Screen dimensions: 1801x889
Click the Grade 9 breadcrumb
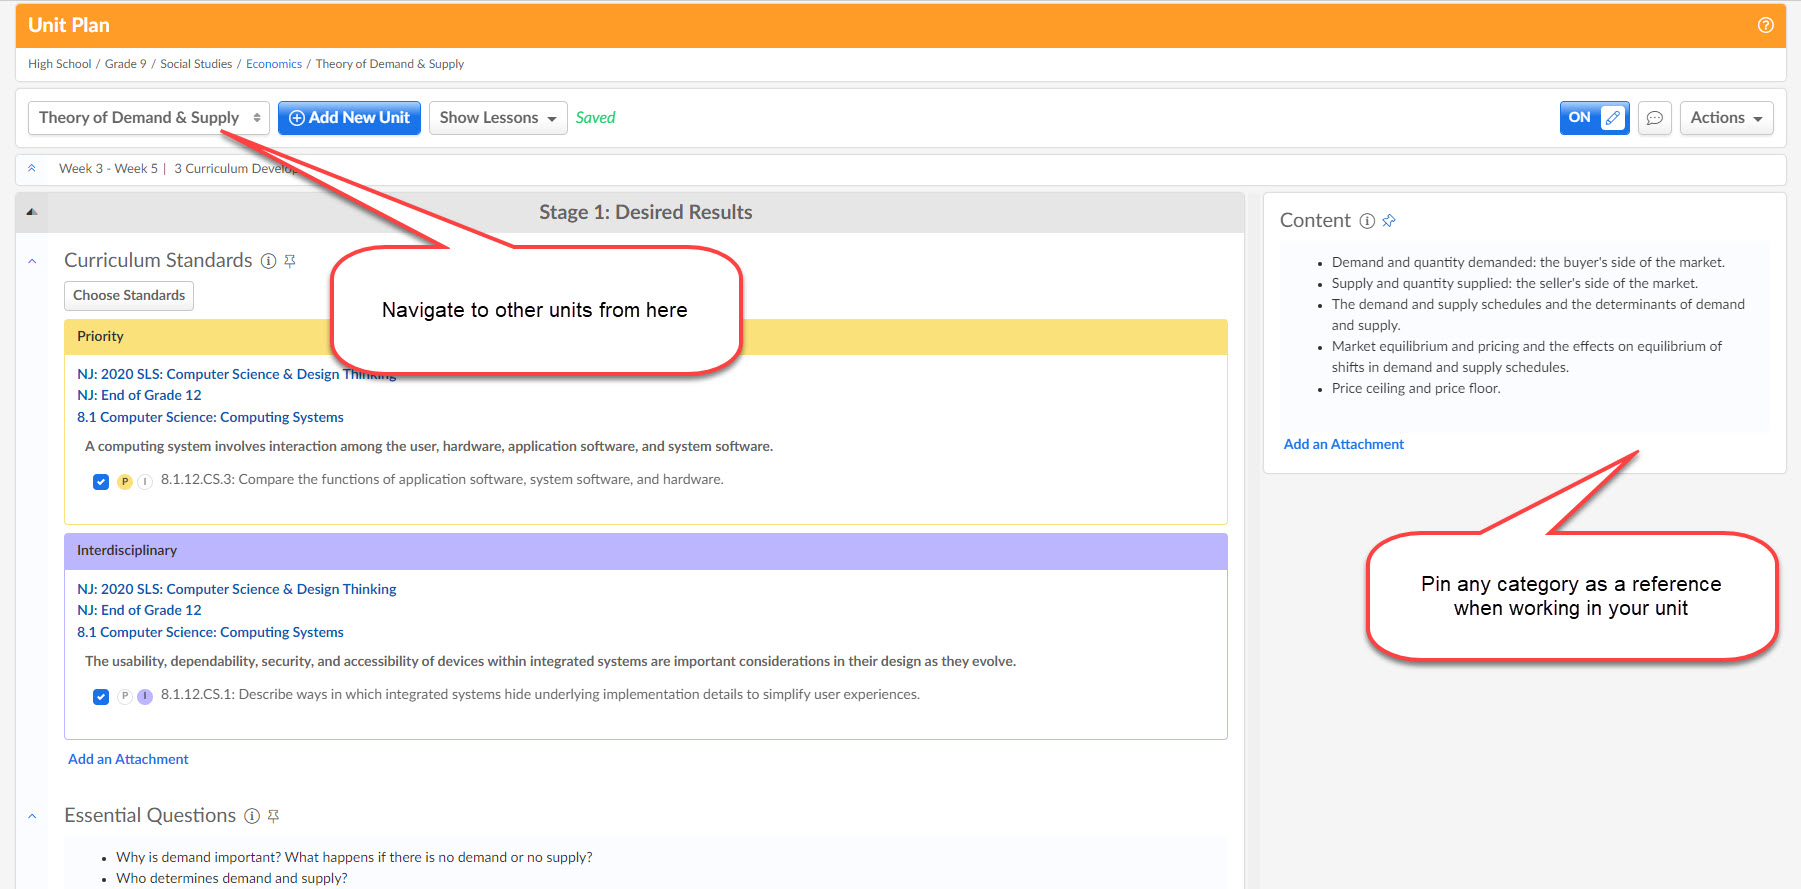click(125, 64)
